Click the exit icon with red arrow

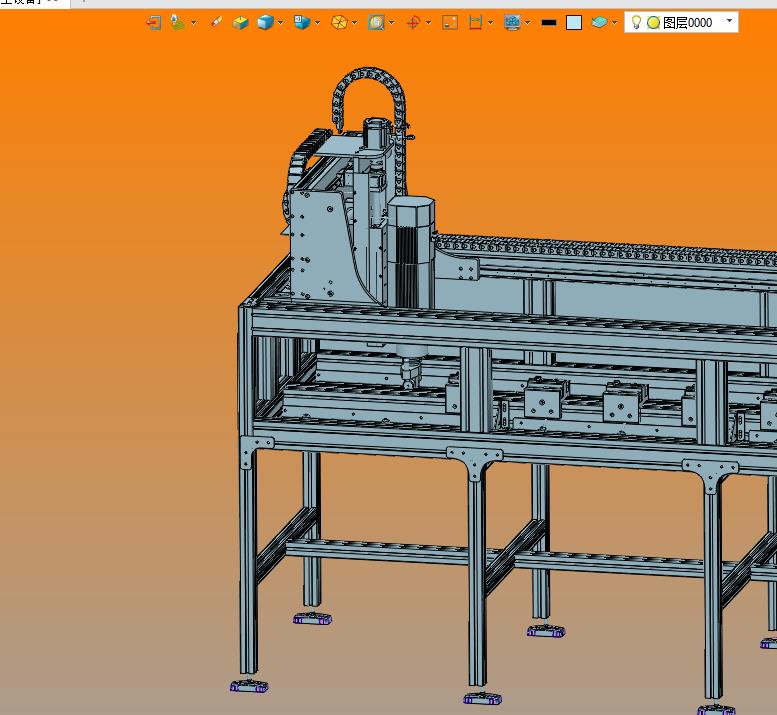point(154,23)
